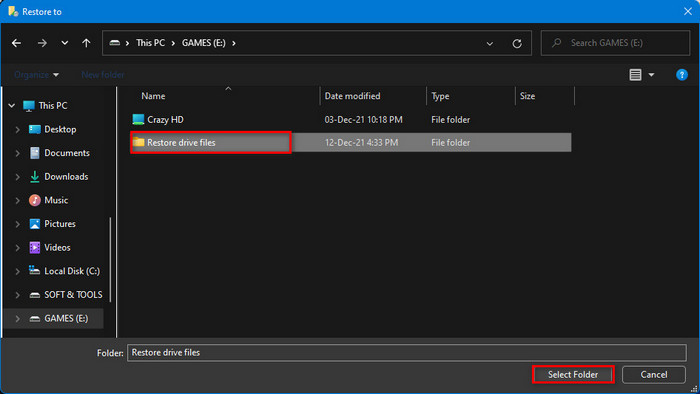Open the blue help icon
Screen dimensions: 700x394
point(682,75)
